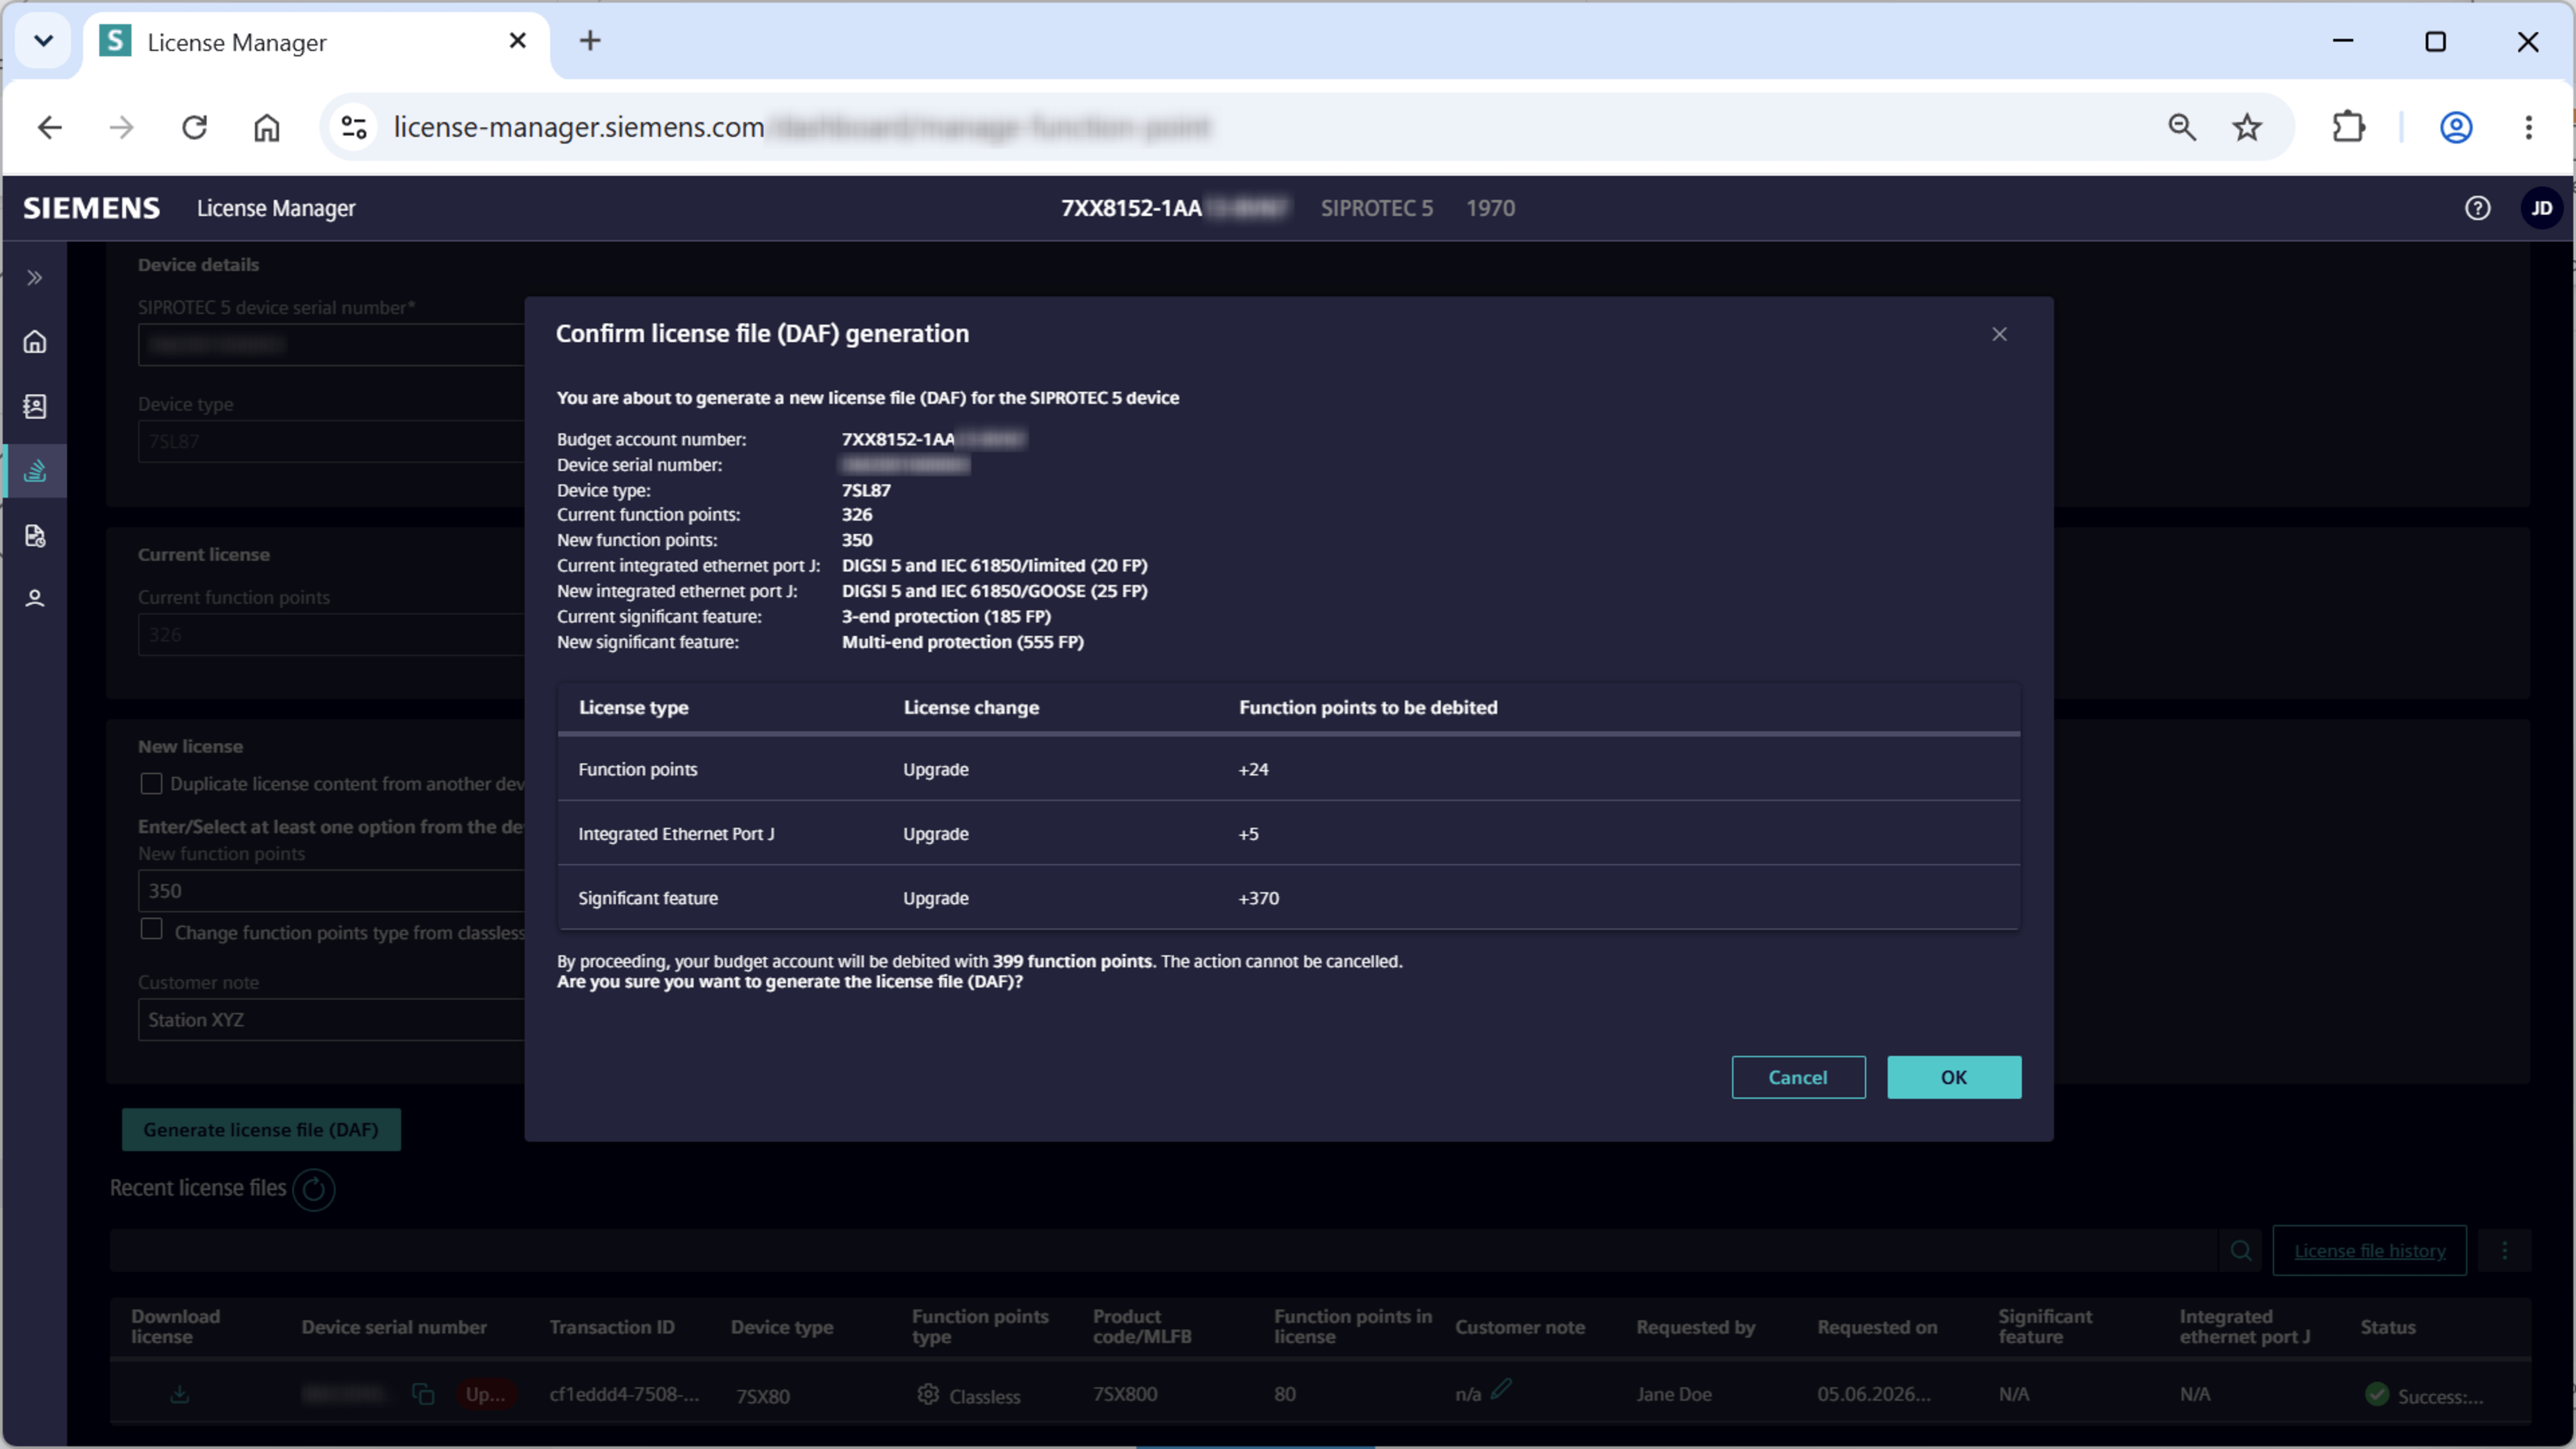The height and width of the screenshot is (1449, 2576).
Task: Select the License Manager browser tab
Action: pyautogui.click(x=315, y=42)
